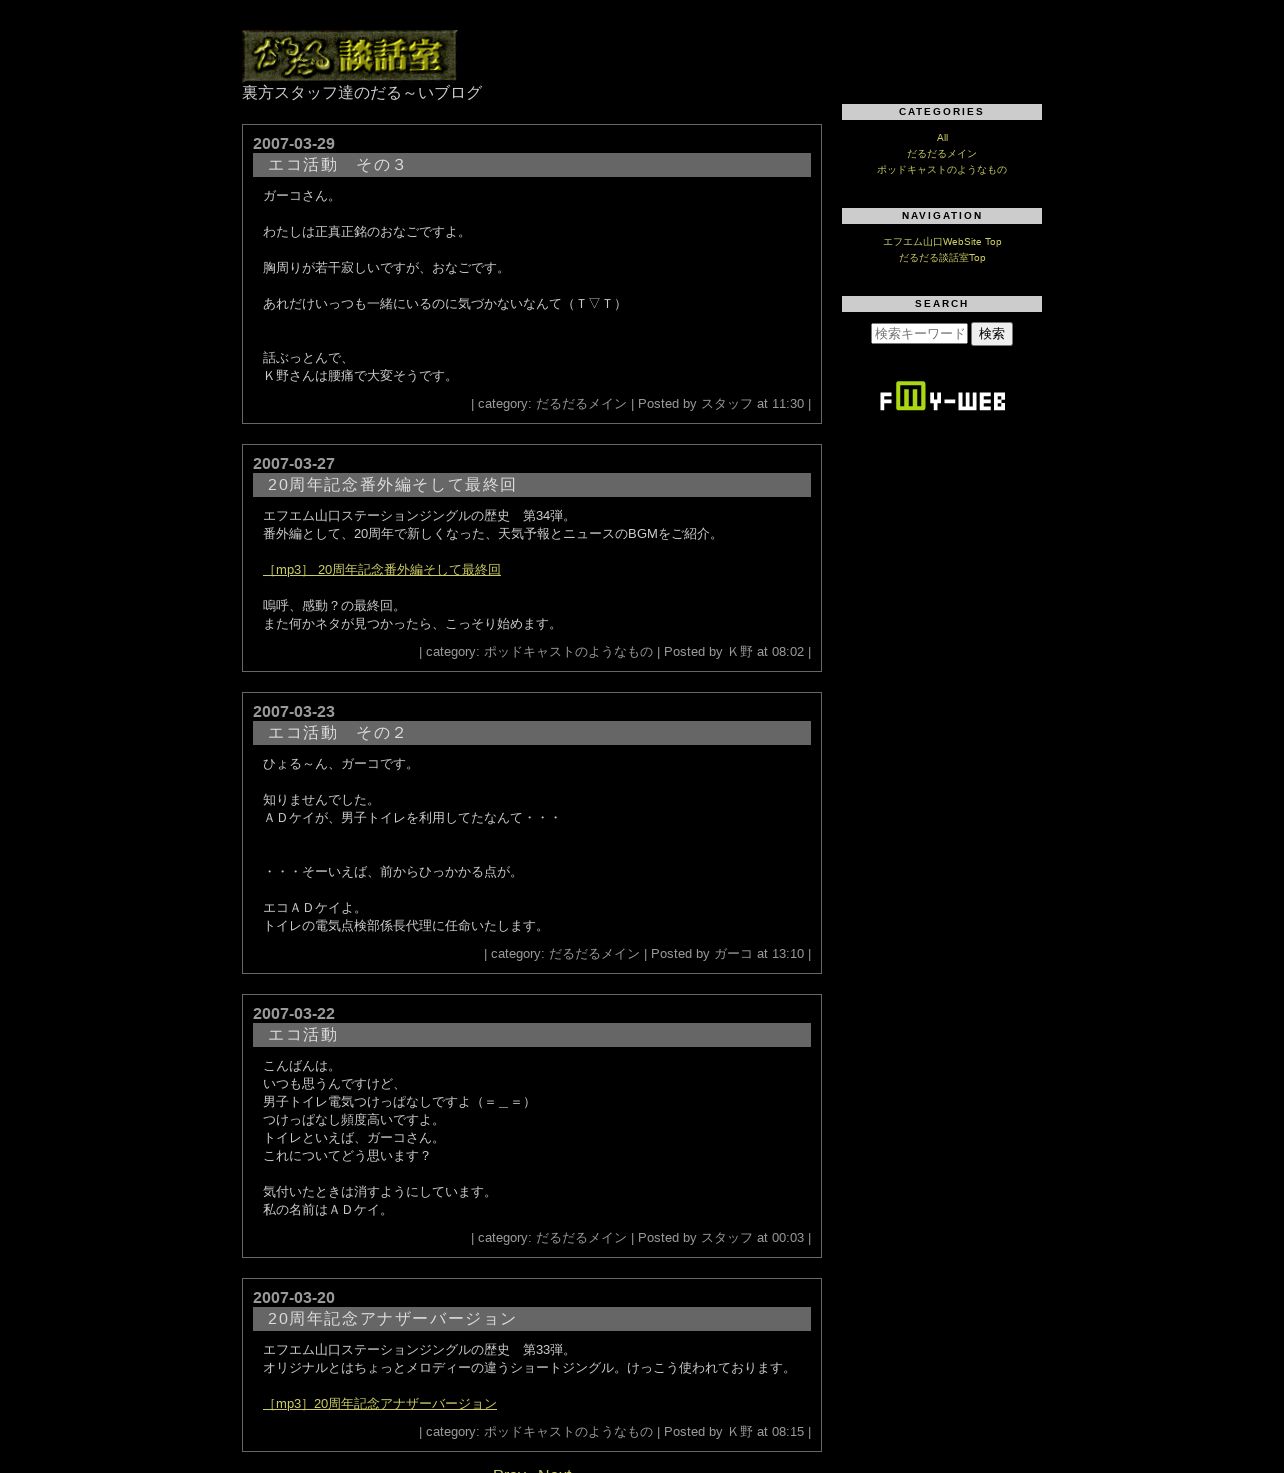Open the FMY-WEB logo link
The image size is (1284, 1473).
click(942, 396)
